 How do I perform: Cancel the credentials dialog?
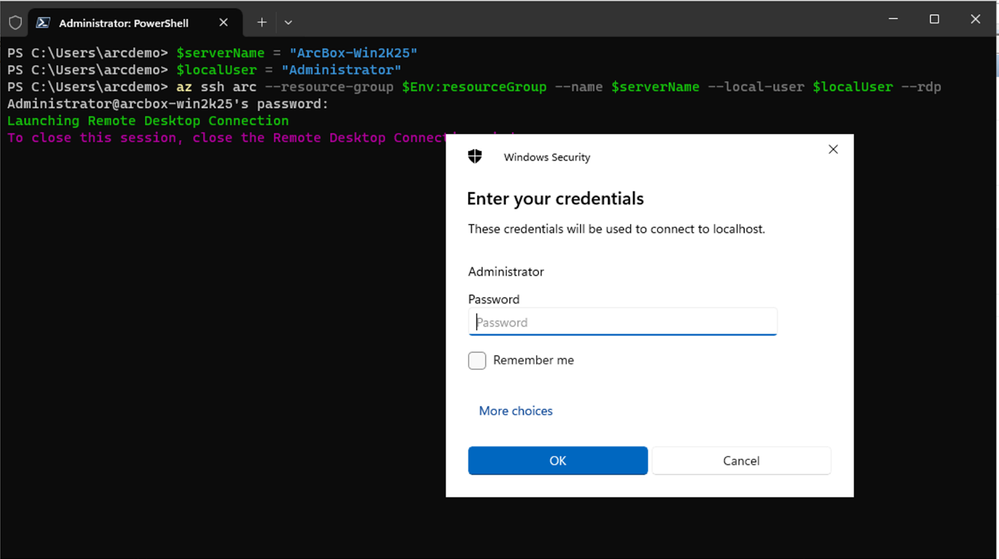(x=741, y=461)
